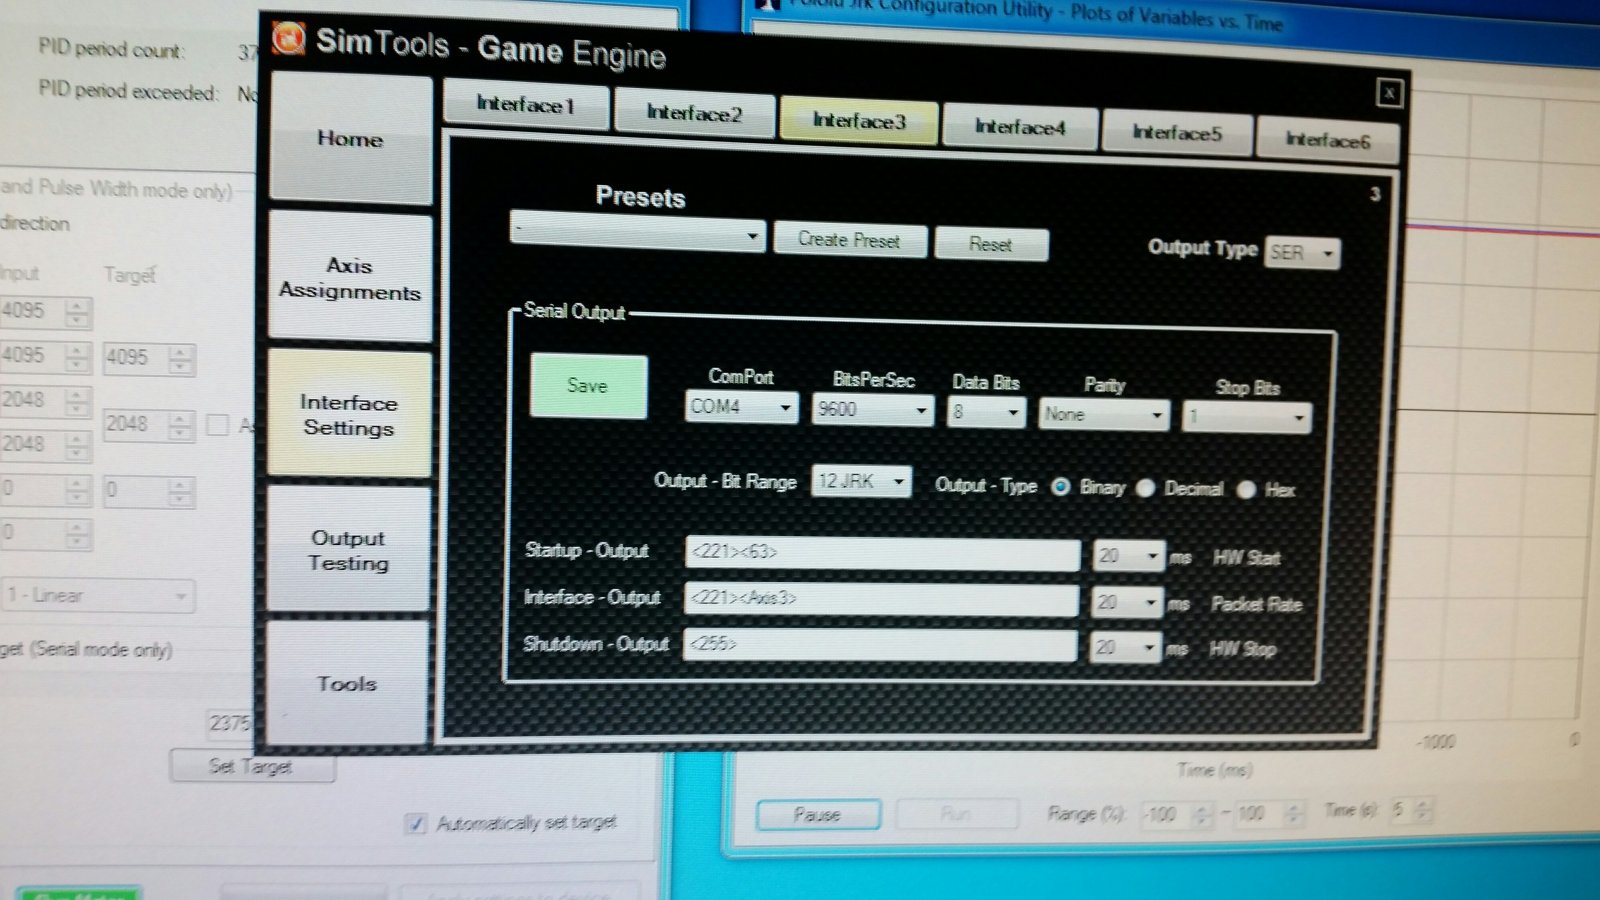Click the target 2048 value field
The height and width of the screenshot is (900, 1600).
(x=136, y=424)
